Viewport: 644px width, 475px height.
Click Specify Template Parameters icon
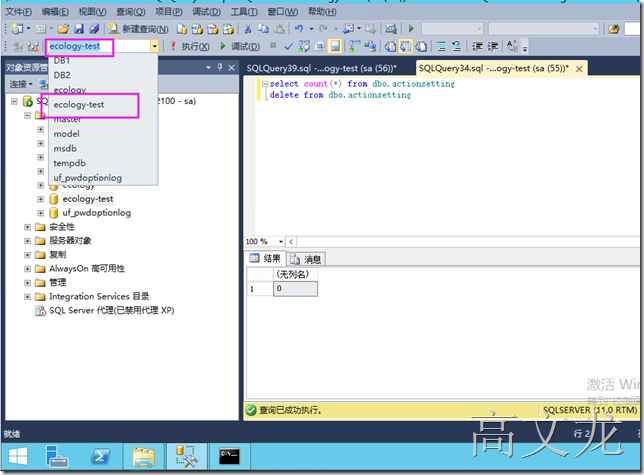pyautogui.click(x=513, y=46)
